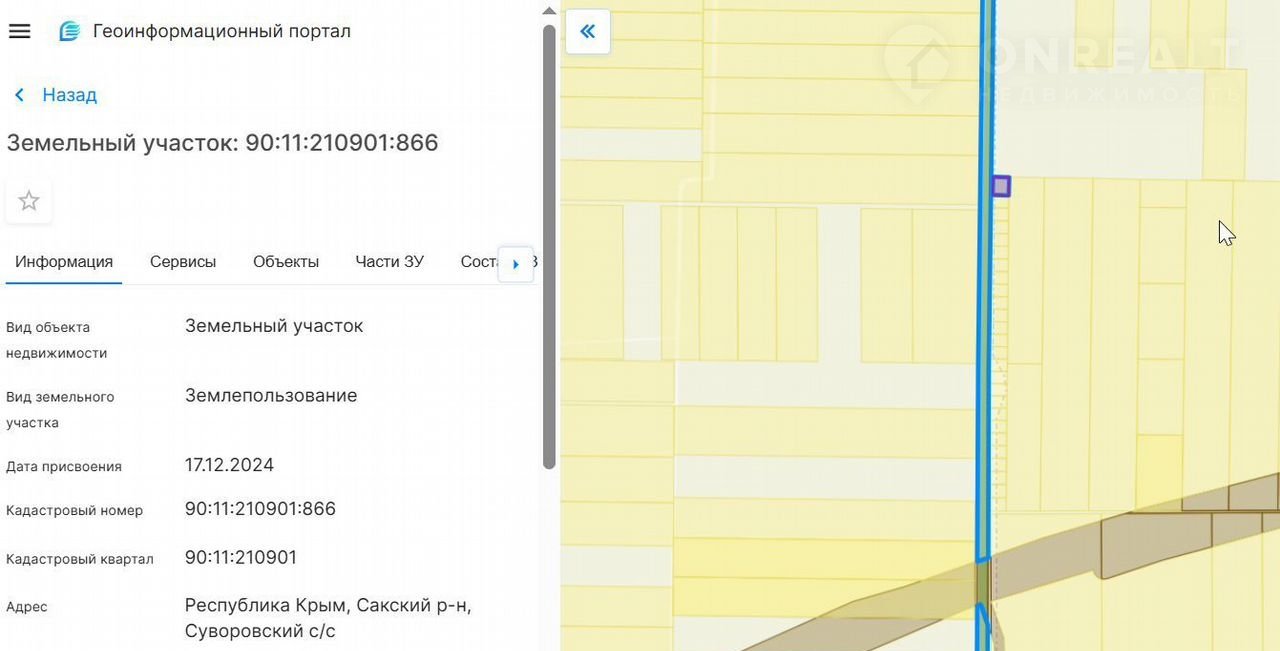The width and height of the screenshot is (1280, 651).
Task: Click the Геоинформационный портал title text
Action: point(221,31)
